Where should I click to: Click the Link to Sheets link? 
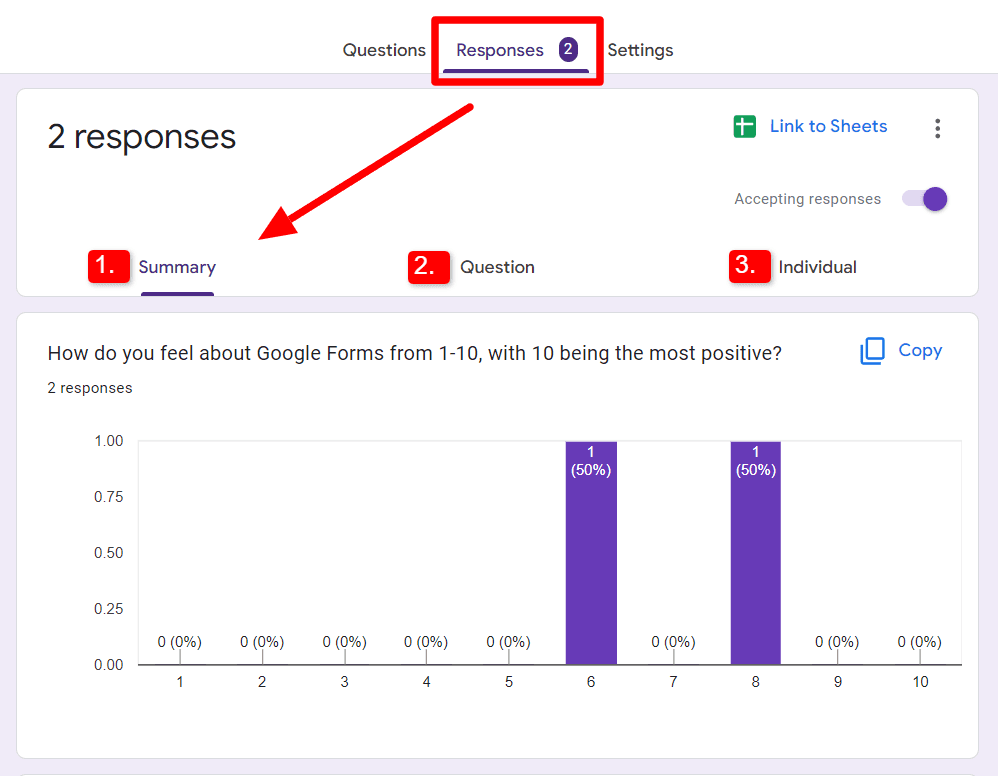pyautogui.click(x=828, y=126)
